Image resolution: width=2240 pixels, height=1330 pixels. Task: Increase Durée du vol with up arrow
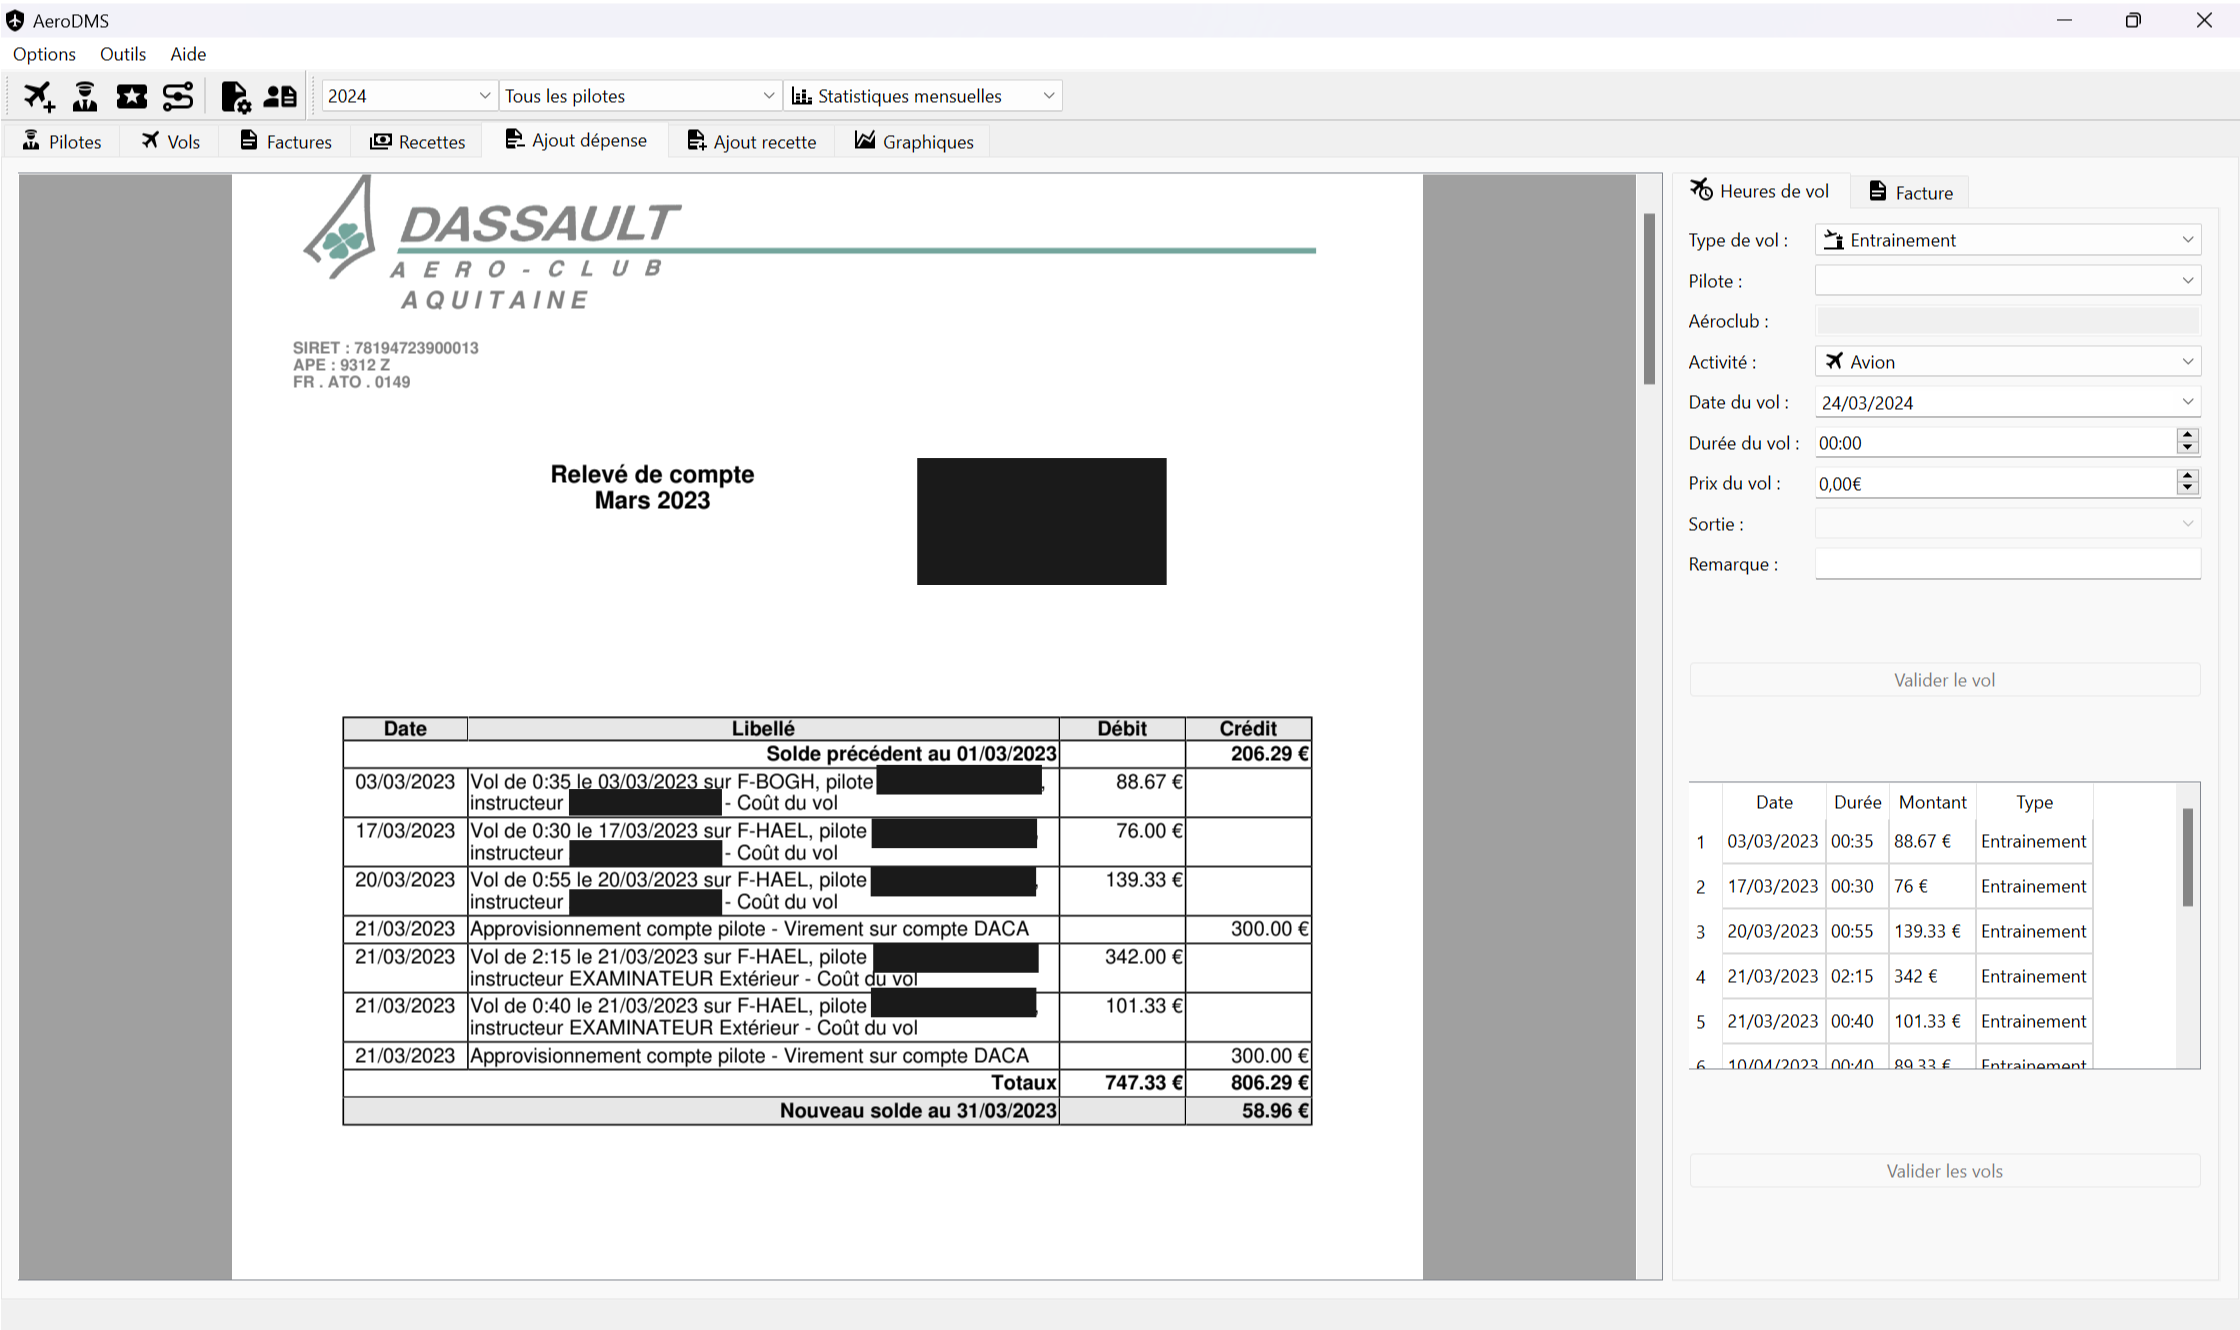click(x=2187, y=435)
